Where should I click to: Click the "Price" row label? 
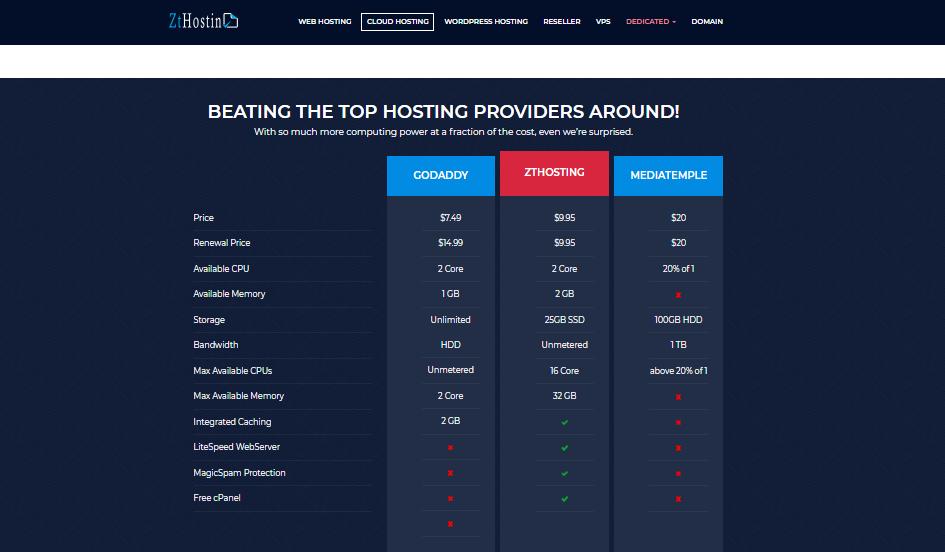click(203, 218)
